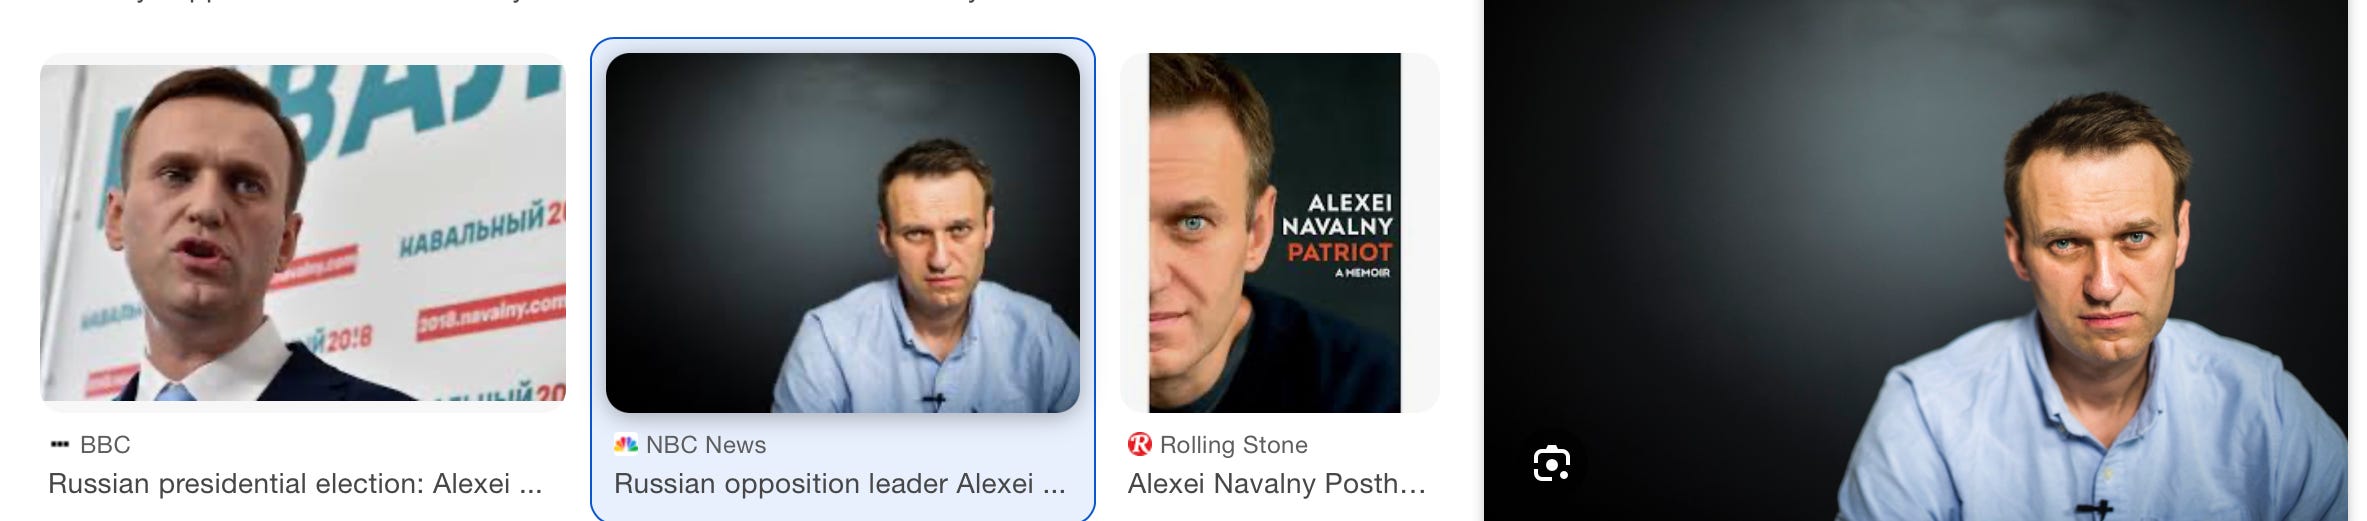
Task: Search the preview image with Google Lens icon
Action: (1551, 463)
